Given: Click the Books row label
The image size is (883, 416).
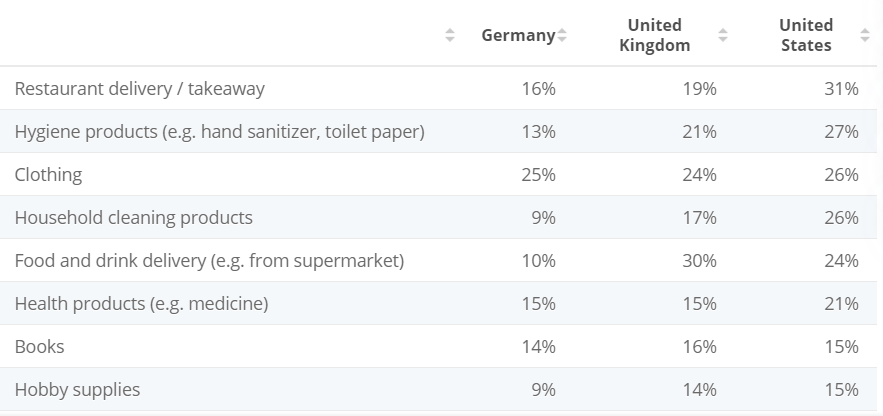Looking at the screenshot, I should coord(39,347).
